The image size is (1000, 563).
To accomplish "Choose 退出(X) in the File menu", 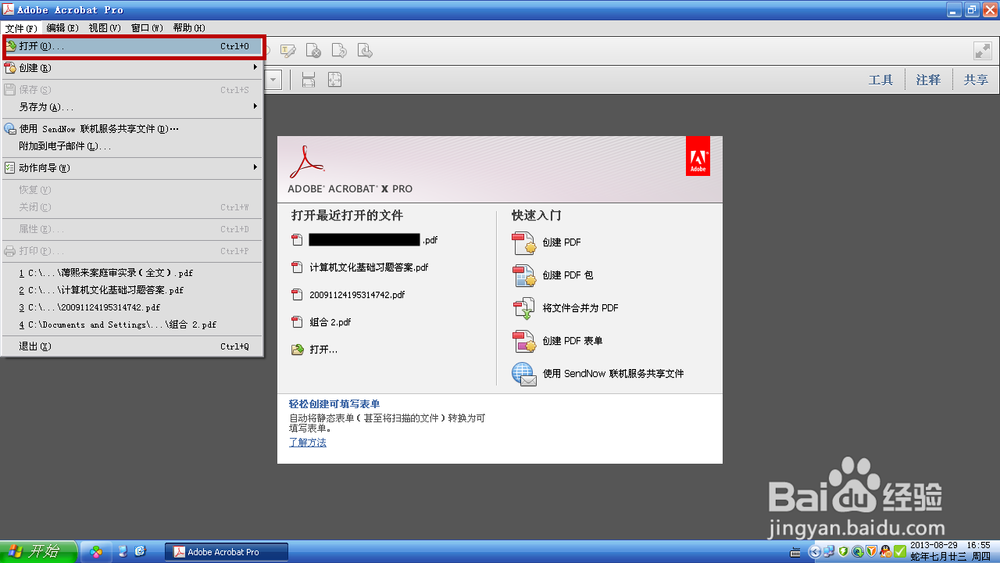I will click(x=133, y=346).
